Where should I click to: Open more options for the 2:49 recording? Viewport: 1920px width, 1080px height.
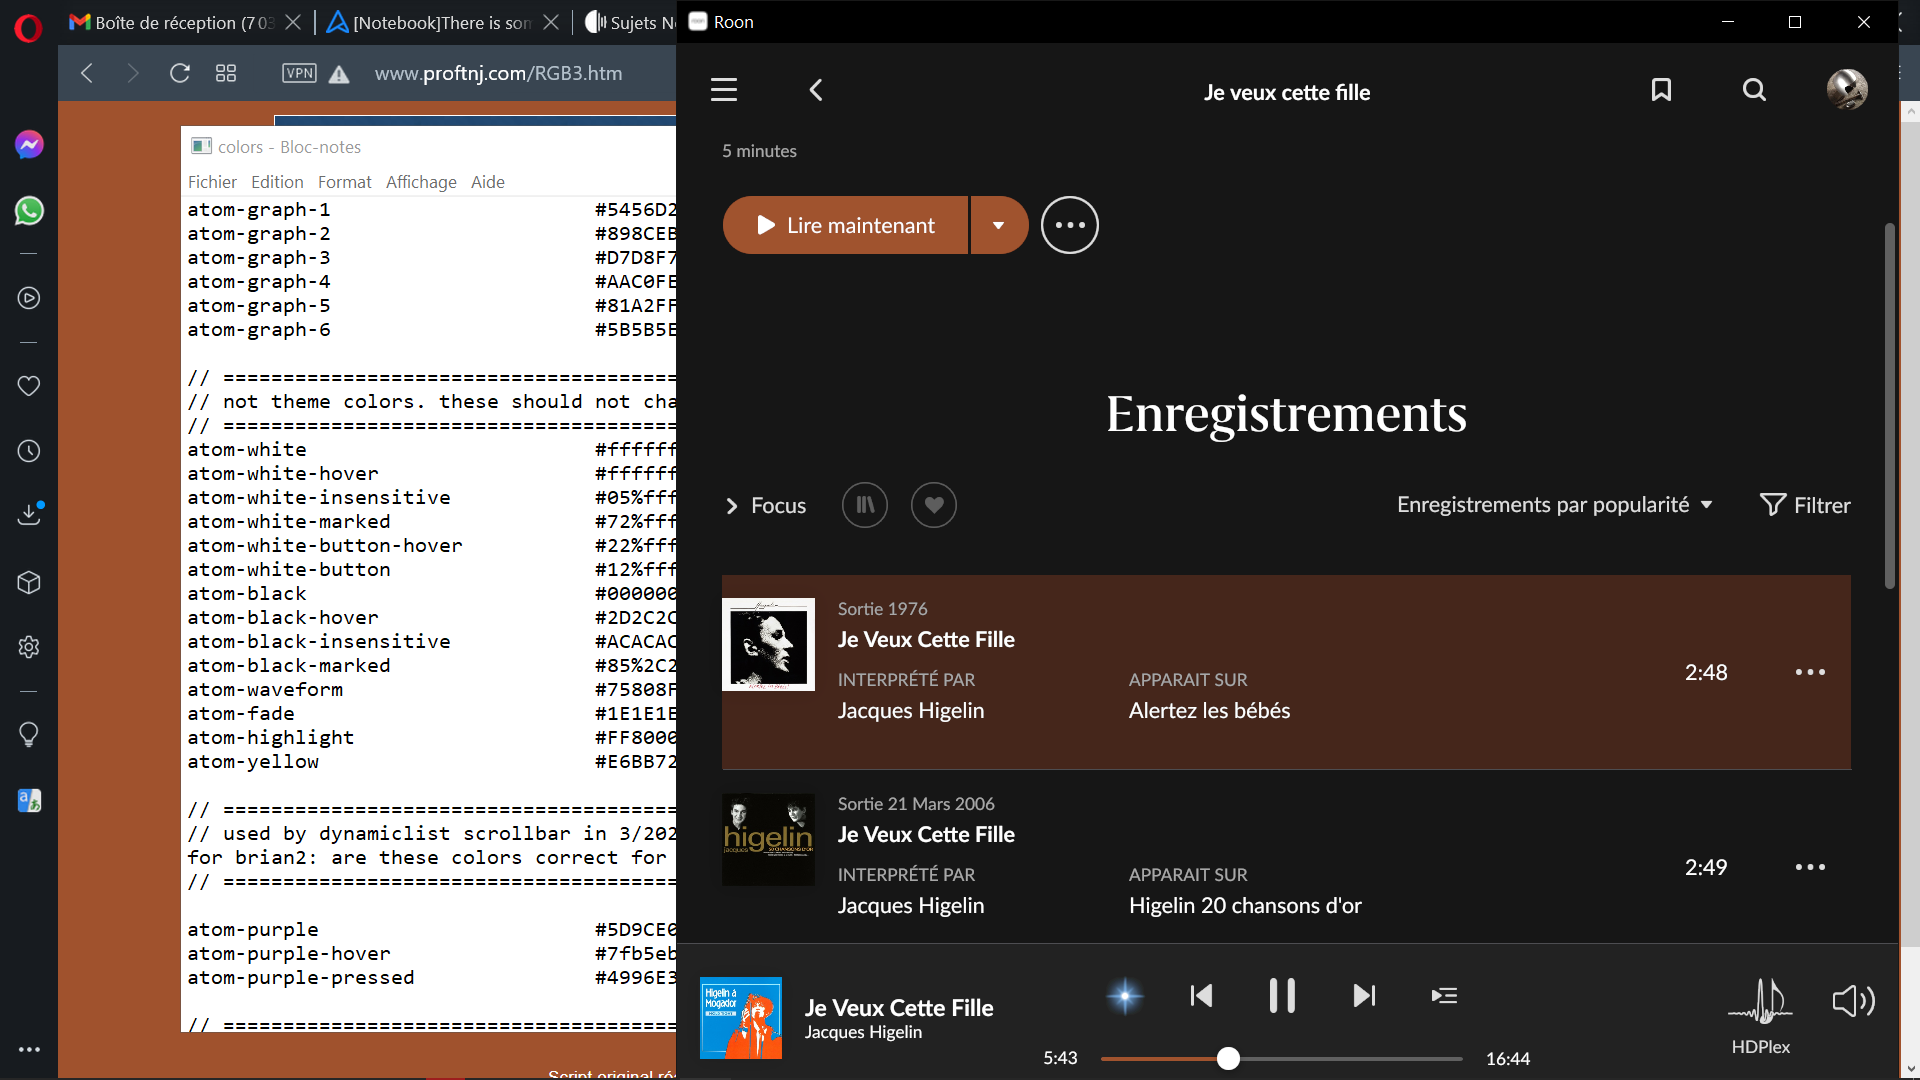pyautogui.click(x=1810, y=867)
